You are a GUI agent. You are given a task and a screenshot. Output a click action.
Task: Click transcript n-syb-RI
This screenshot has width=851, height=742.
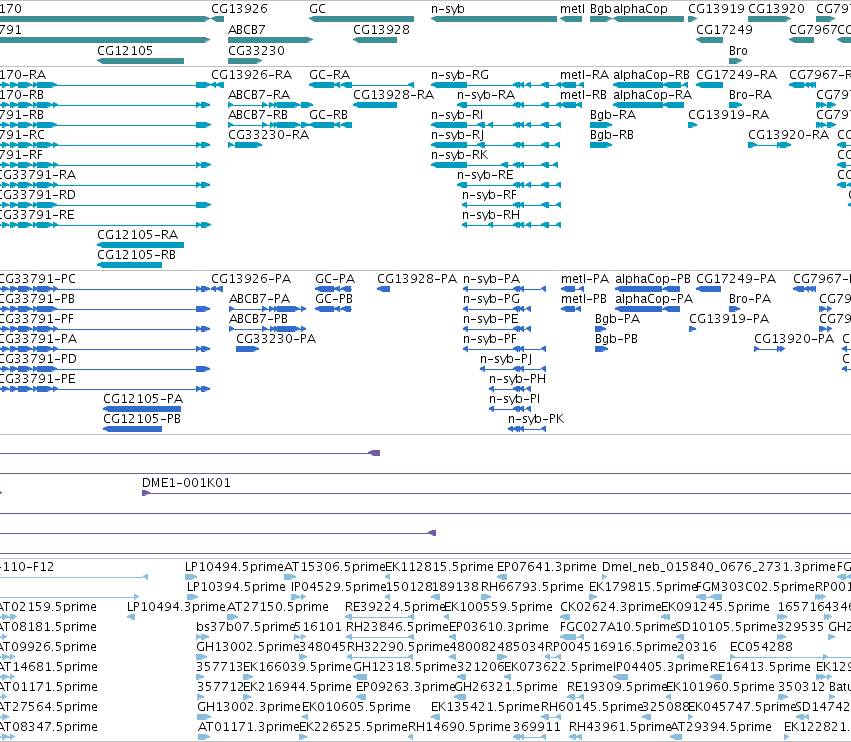pyautogui.click(x=457, y=115)
